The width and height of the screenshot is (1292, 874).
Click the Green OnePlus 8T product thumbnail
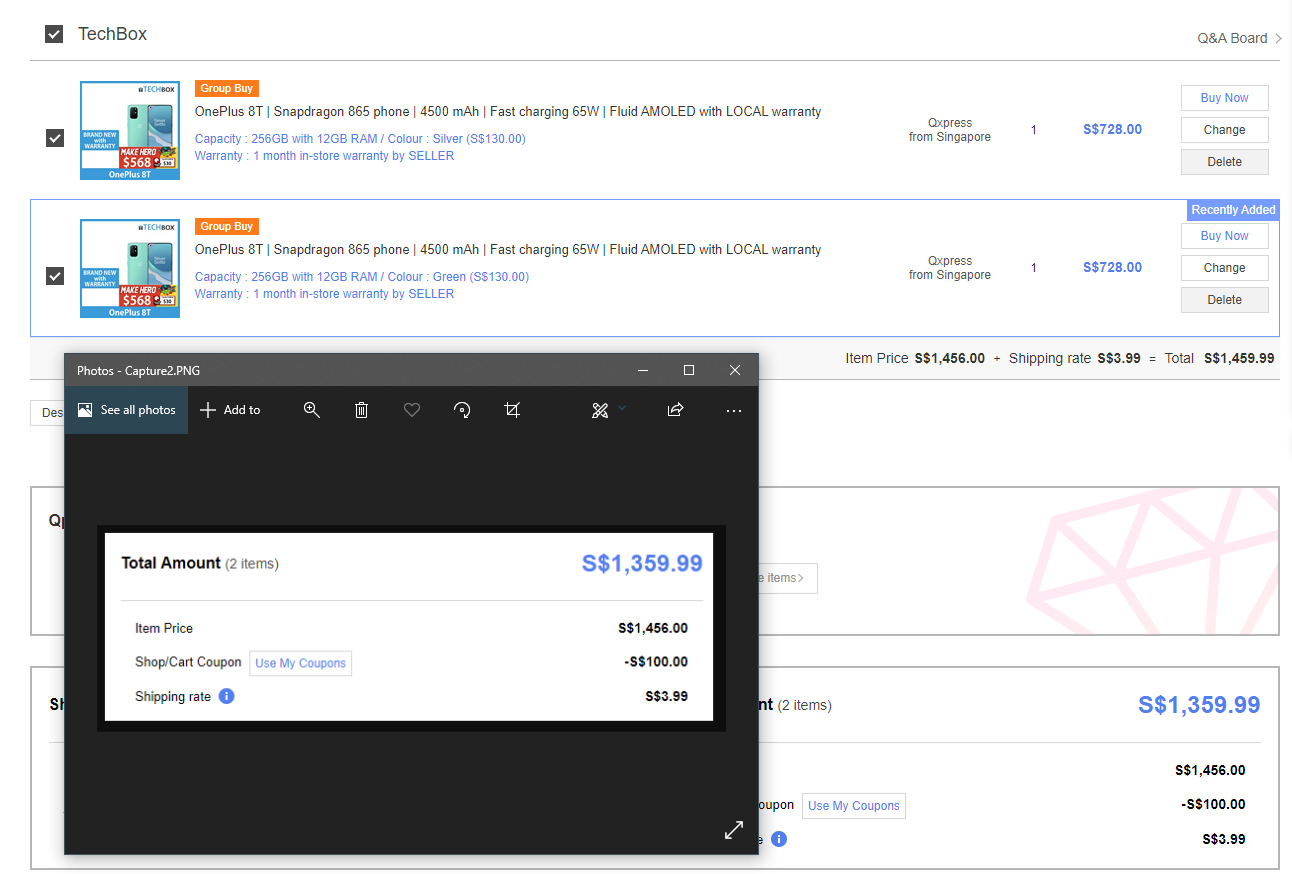130,268
